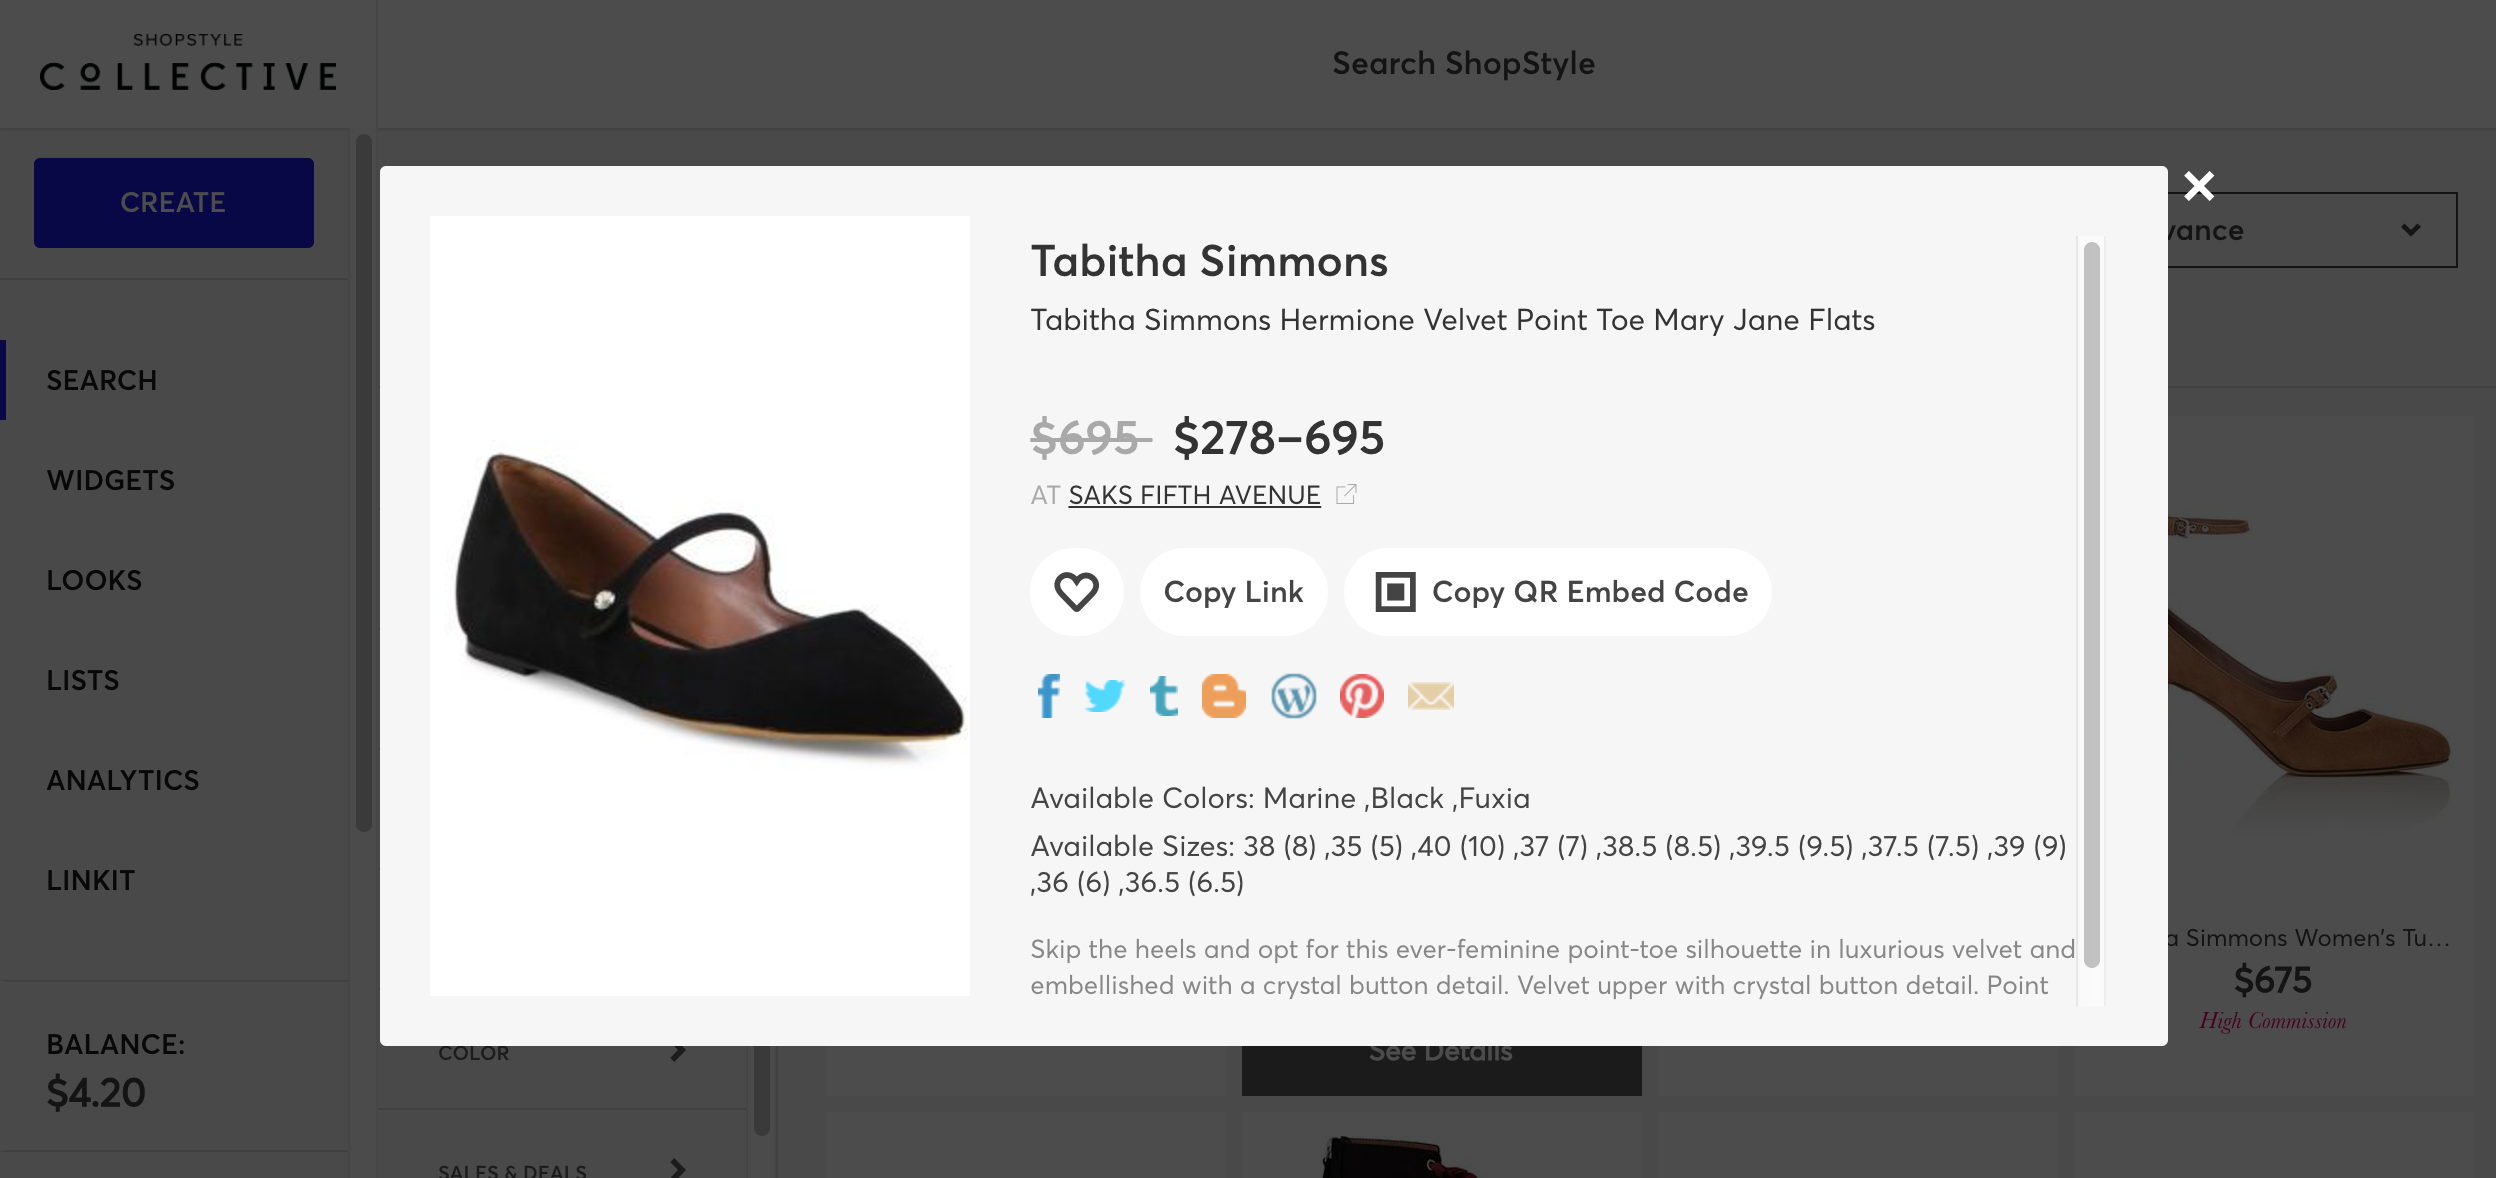Share product on WordPress
Image resolution: width=2496 pixels, height=1178 pixels.
click(x=1293, y=696)
